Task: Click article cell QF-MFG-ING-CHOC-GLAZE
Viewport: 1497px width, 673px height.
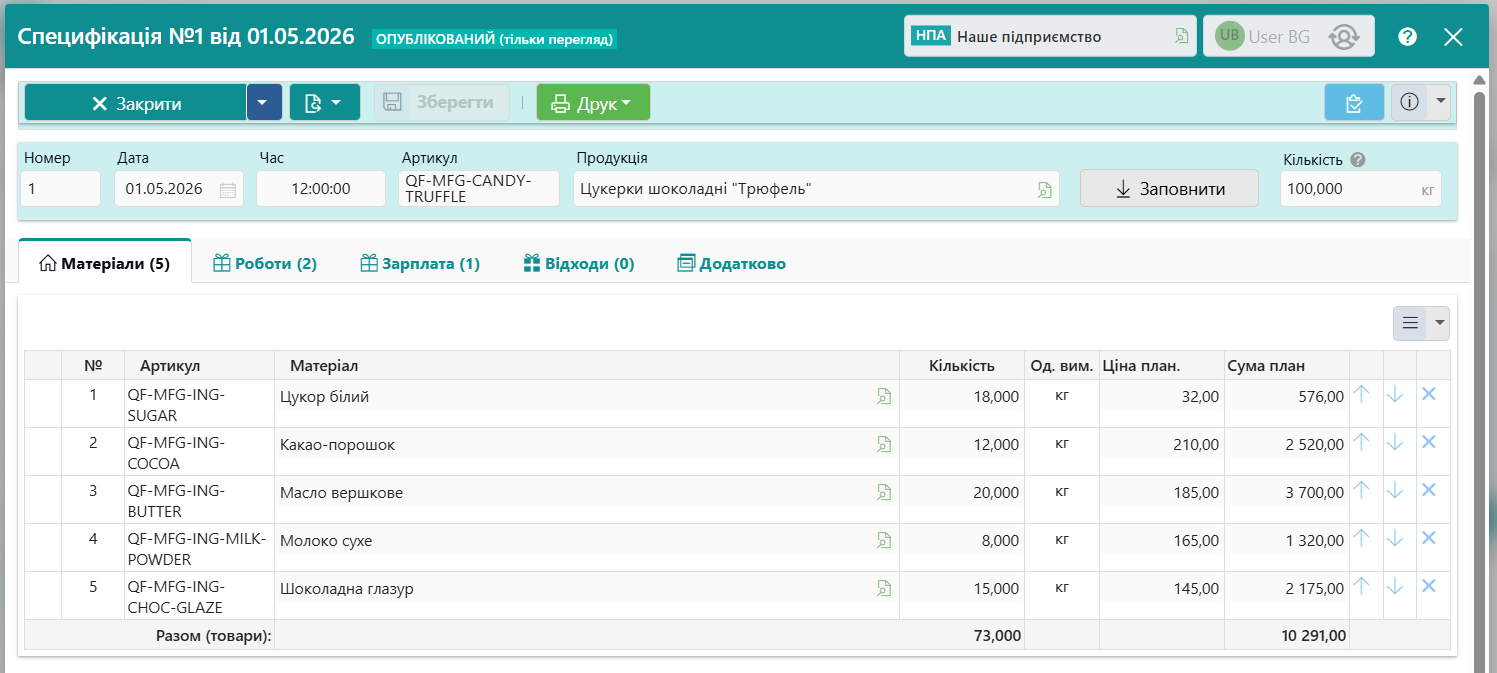Action: point(199,596)
